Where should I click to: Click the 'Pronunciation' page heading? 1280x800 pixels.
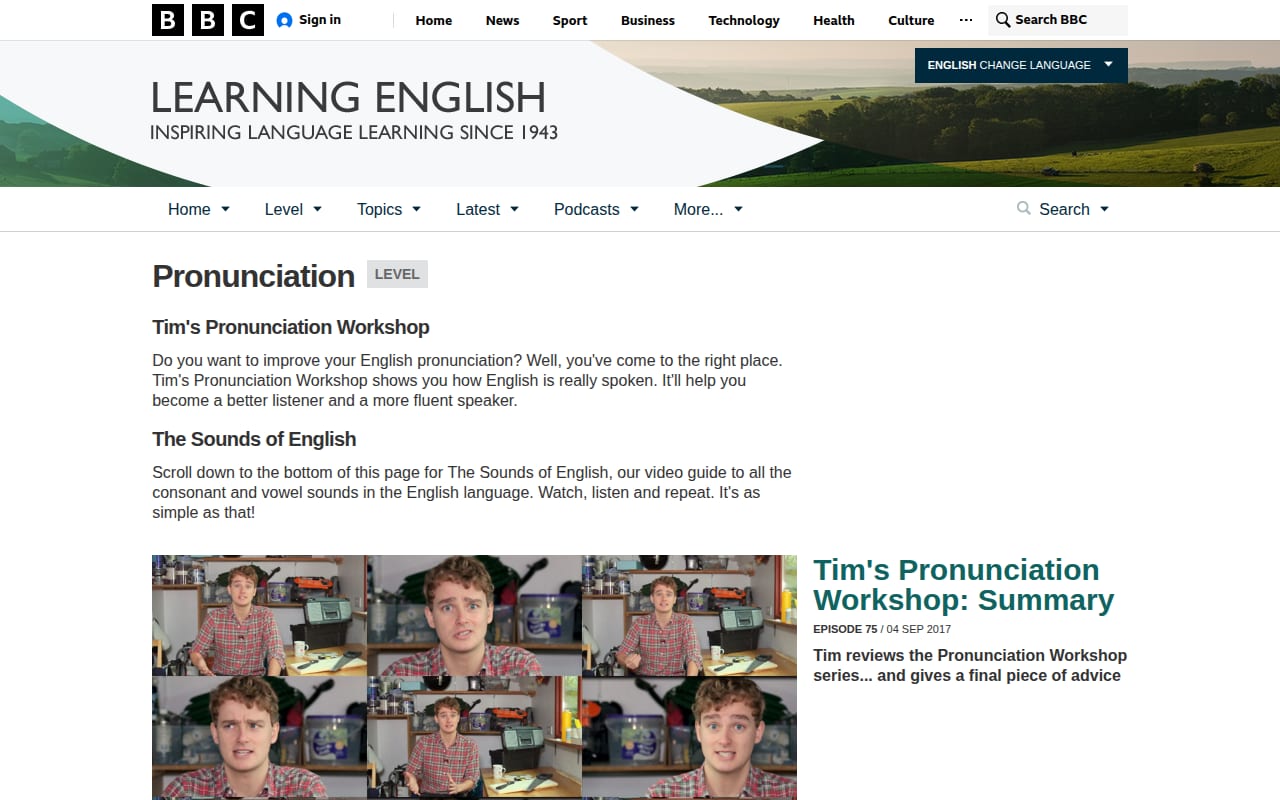253,276
